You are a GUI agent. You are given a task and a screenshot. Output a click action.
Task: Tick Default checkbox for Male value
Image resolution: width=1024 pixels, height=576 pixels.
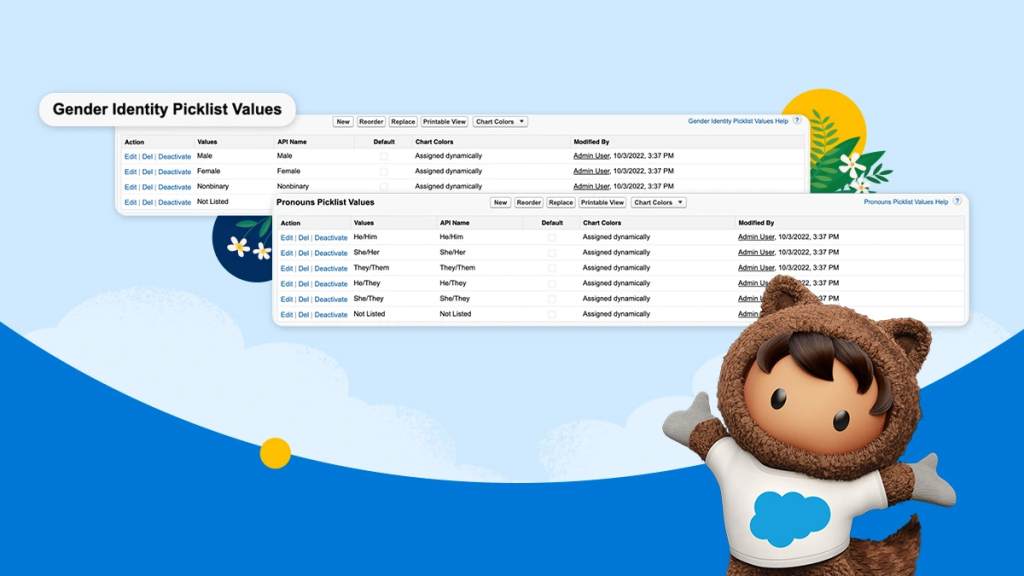tap(383, 156)
